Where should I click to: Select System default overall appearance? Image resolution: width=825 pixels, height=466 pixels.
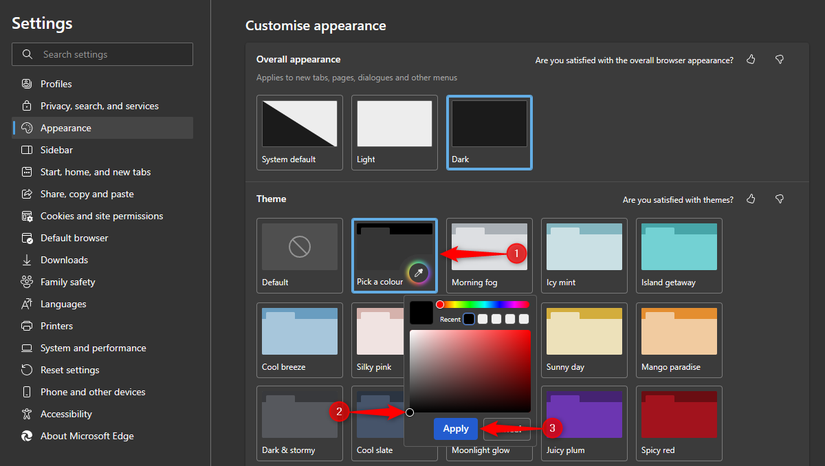(300, 132)
